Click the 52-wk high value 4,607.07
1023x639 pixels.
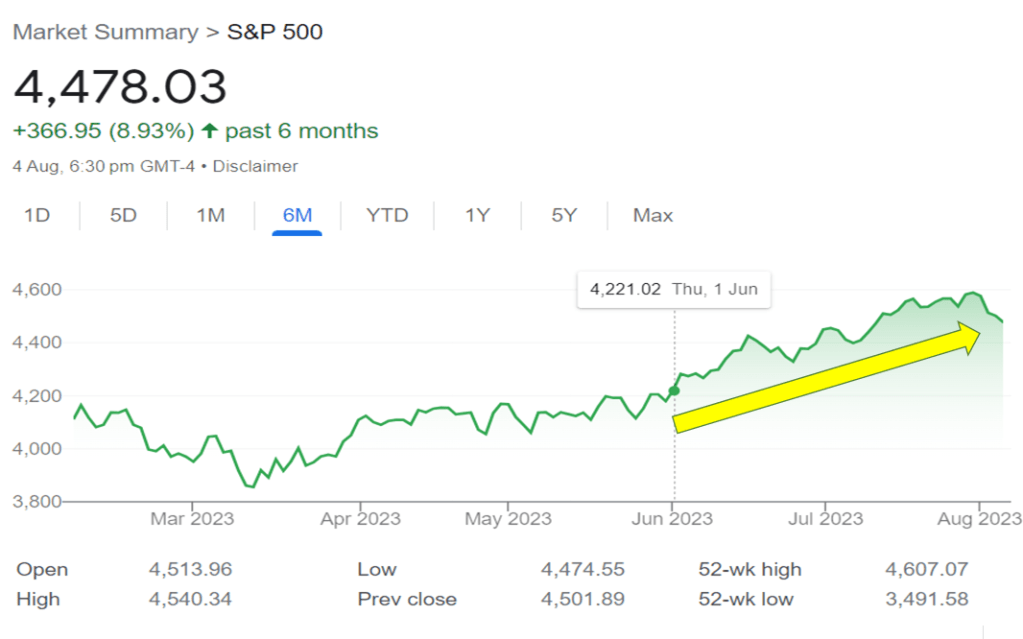point(926,570)
